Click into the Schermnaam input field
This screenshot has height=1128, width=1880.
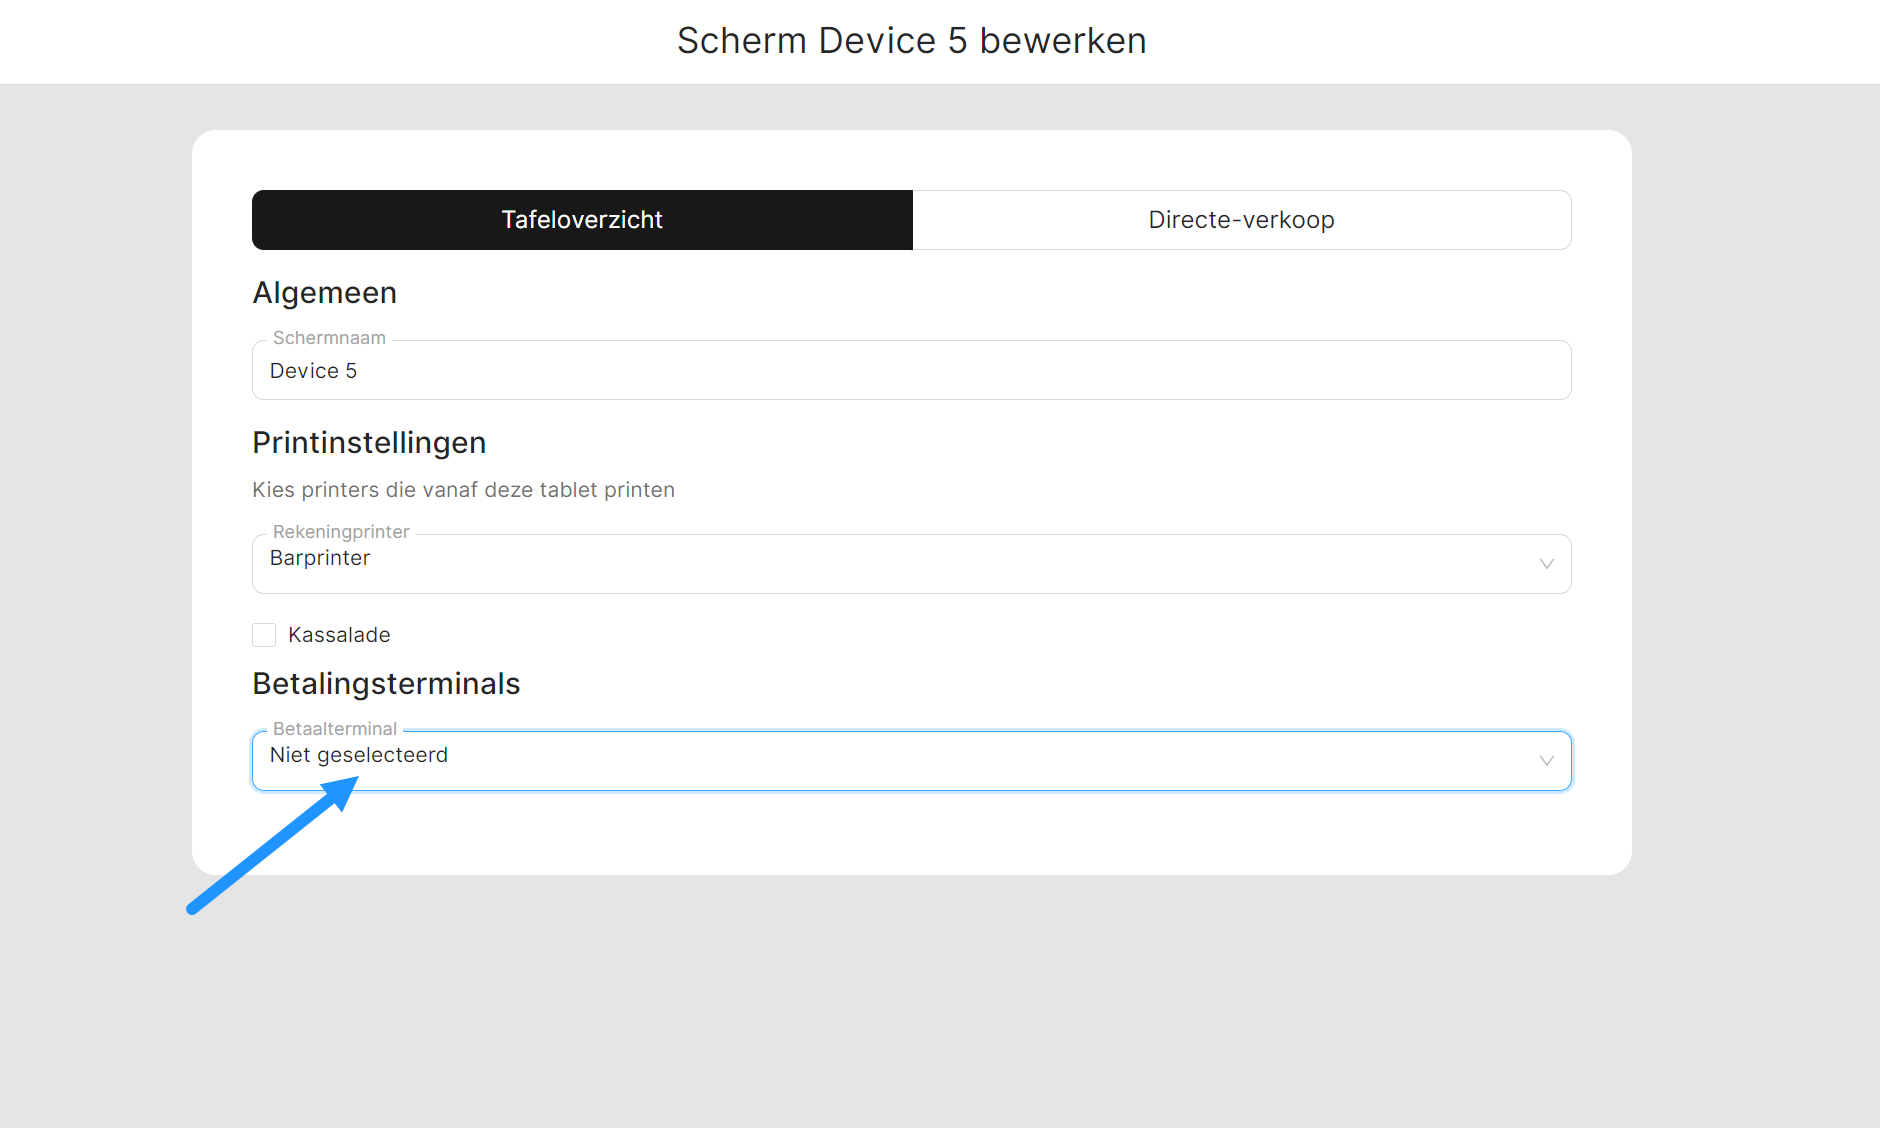tap(910, 371)
